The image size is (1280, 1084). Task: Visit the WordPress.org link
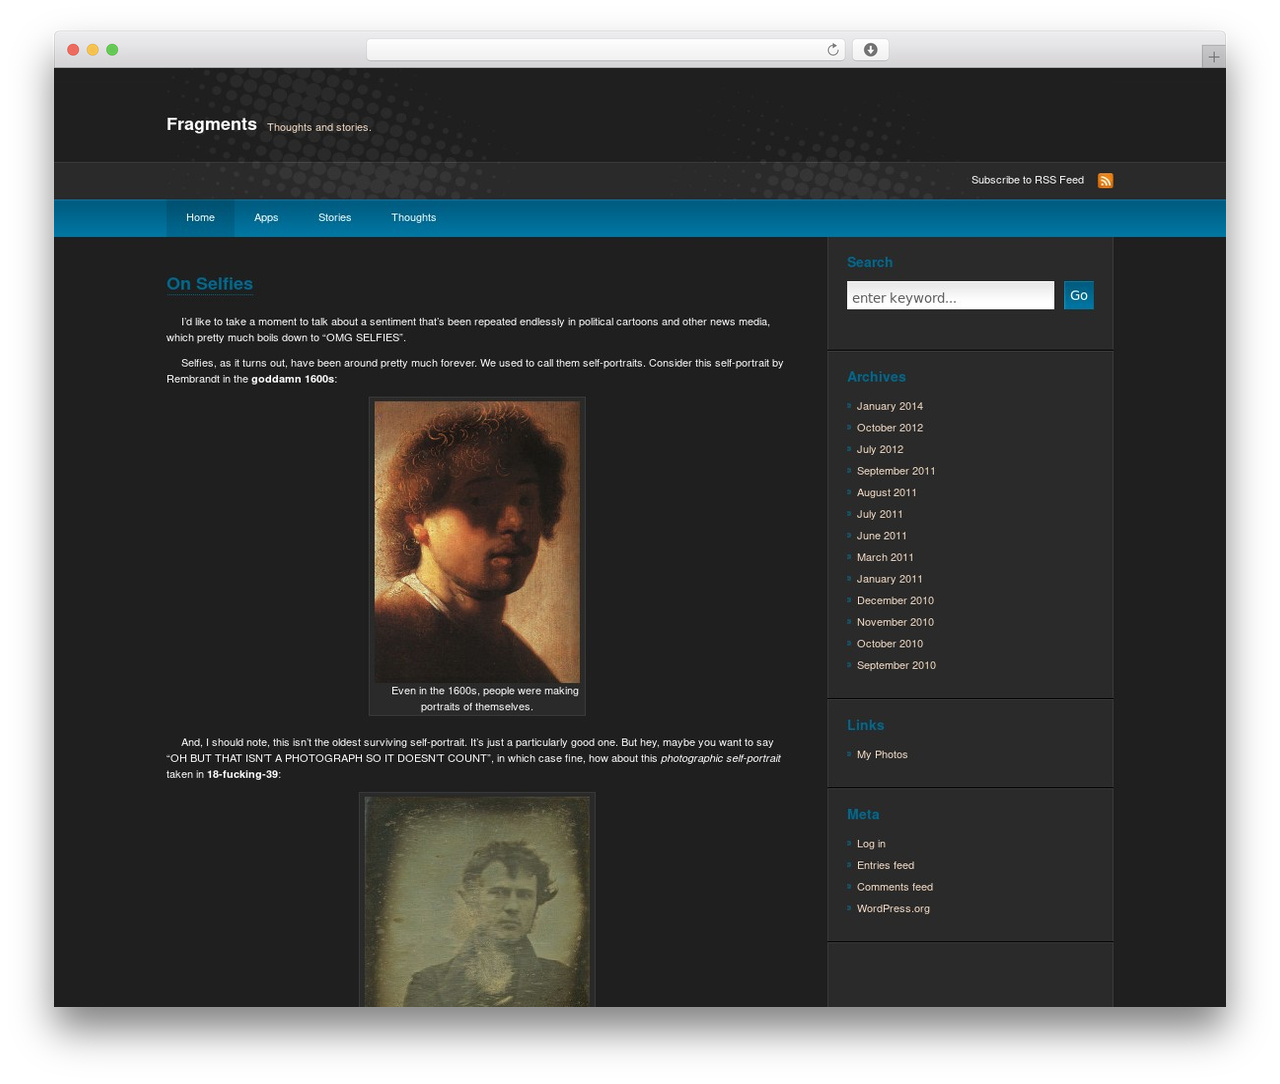pos(893,909)
